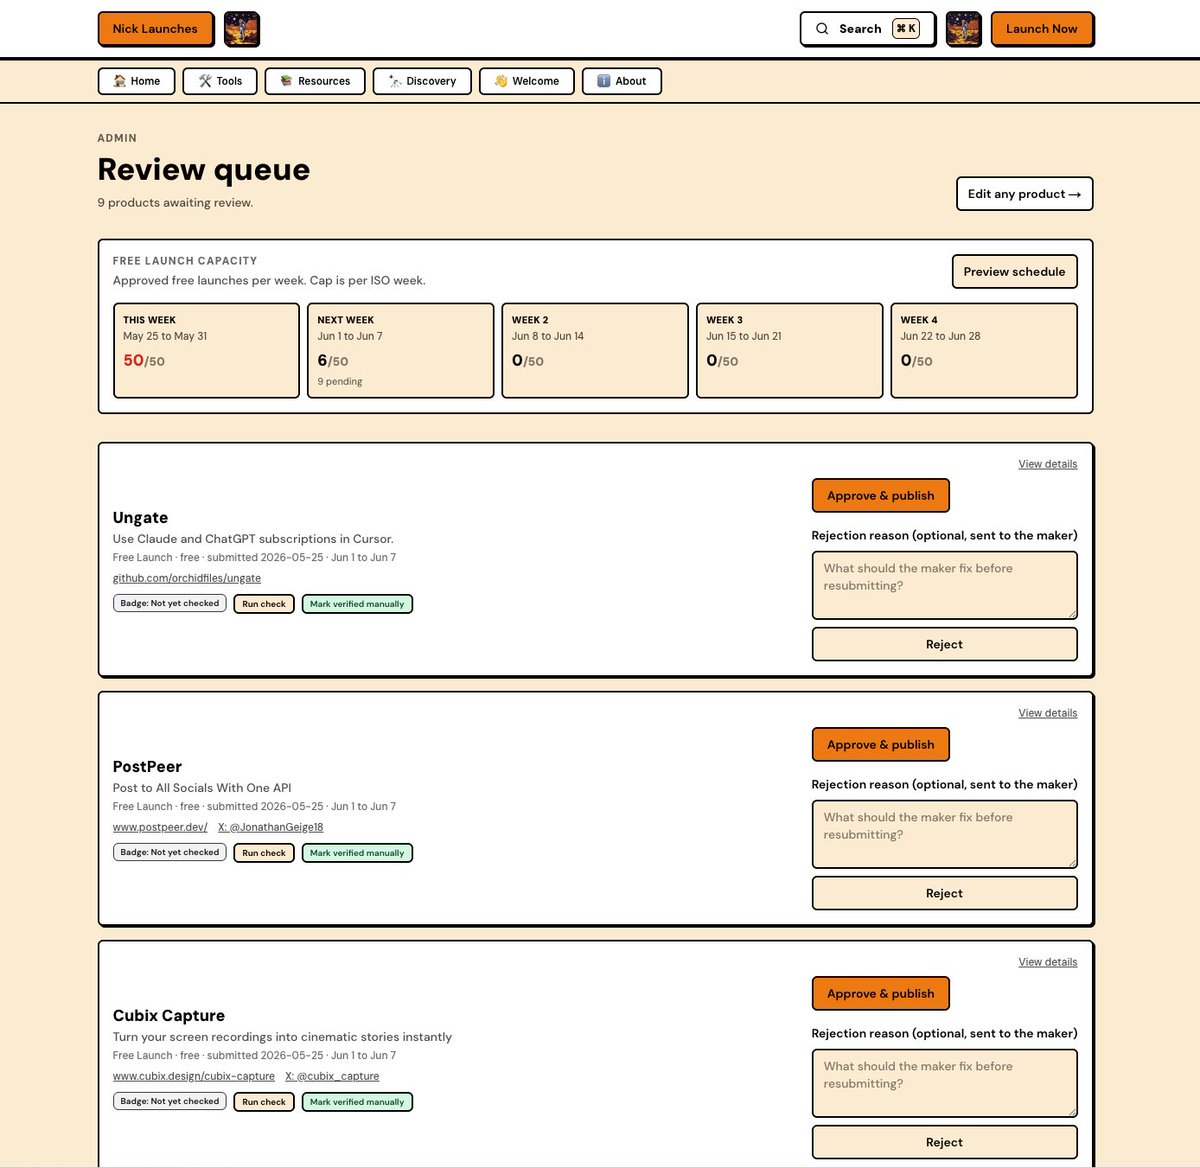Focus the rejection reason box for PostPeer
1200x1168 pixels.
(944, 834)
